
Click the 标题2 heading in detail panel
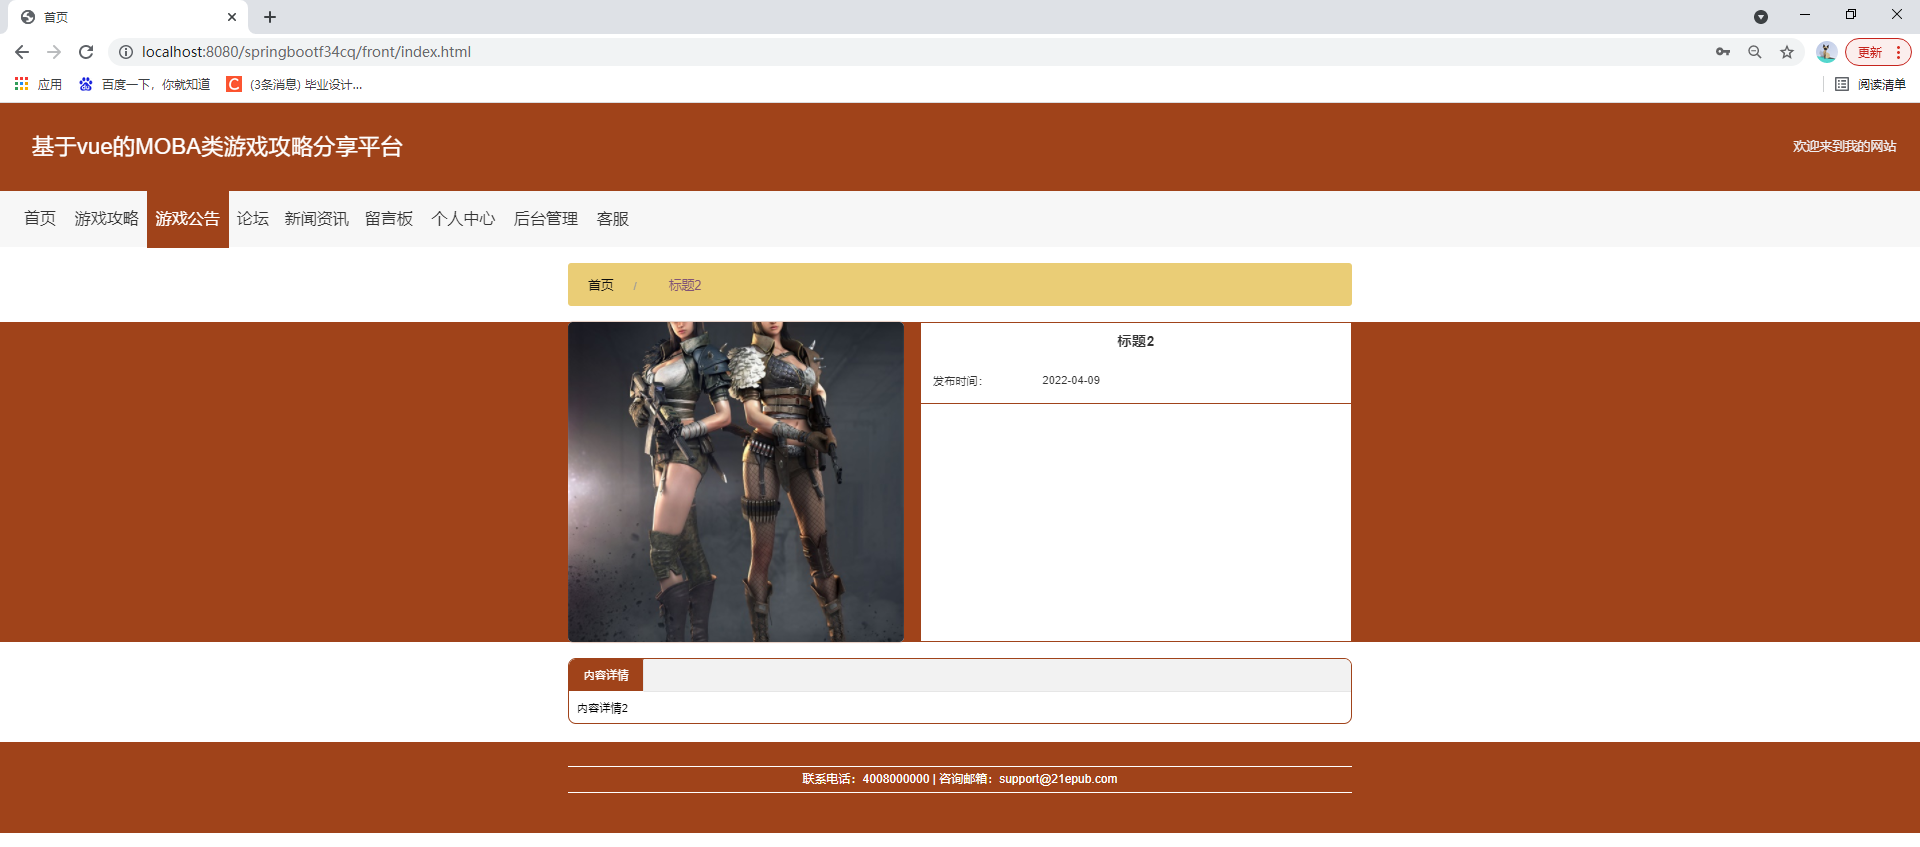1136,341
